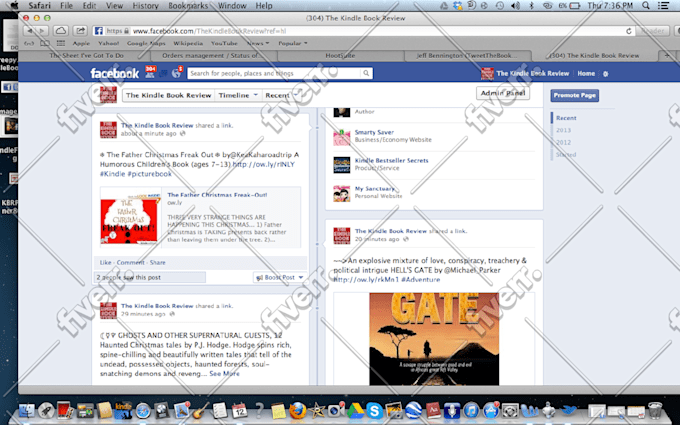Expand the News bookmarks folder
680x425 pixels.
tap(258, 43)
